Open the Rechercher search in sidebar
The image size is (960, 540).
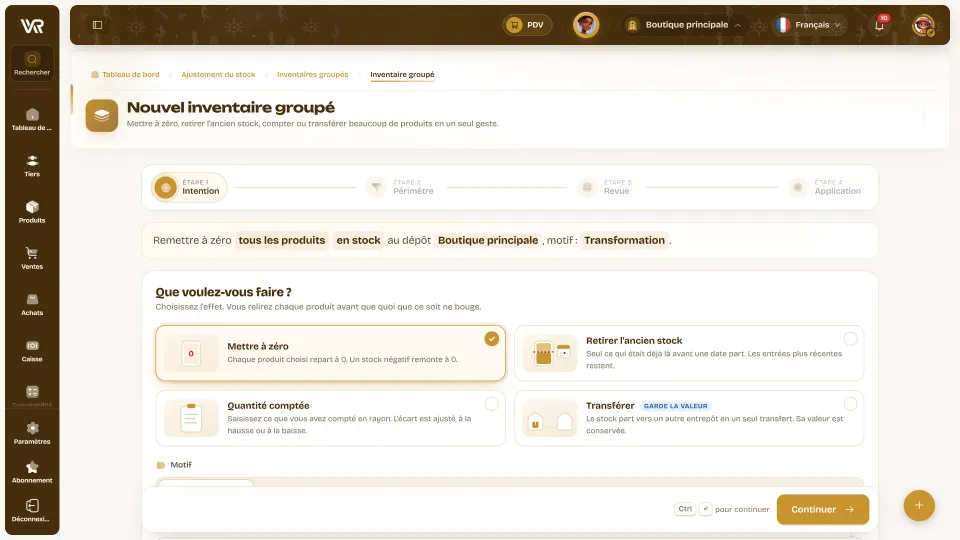coord(32,64)
